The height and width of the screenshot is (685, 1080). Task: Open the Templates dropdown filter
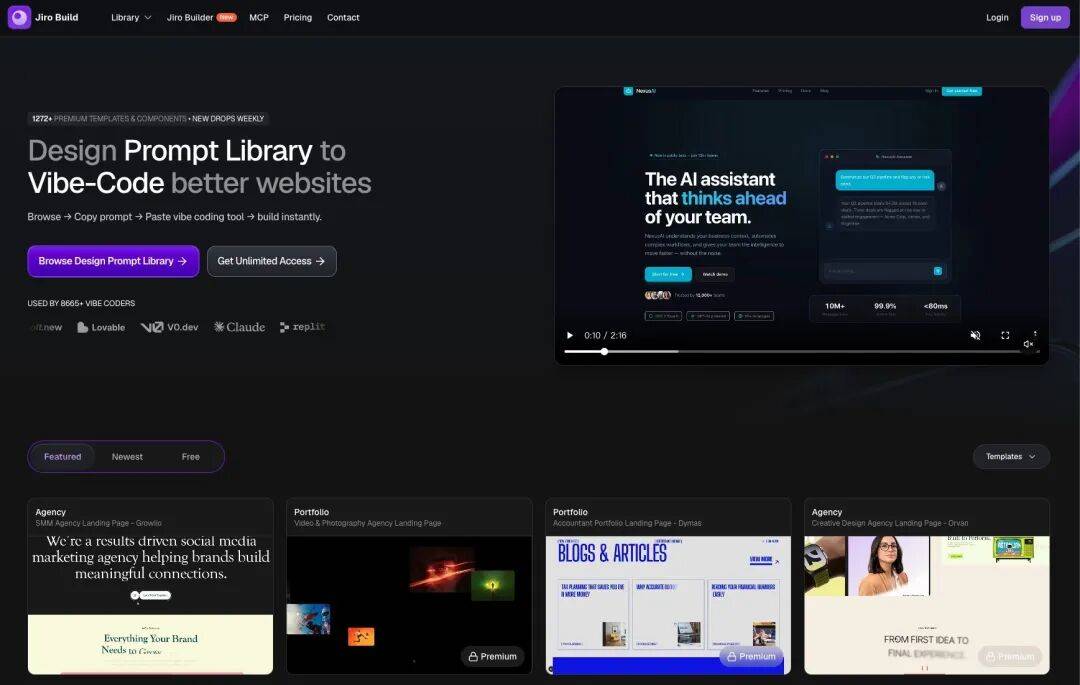point(1011,456)
